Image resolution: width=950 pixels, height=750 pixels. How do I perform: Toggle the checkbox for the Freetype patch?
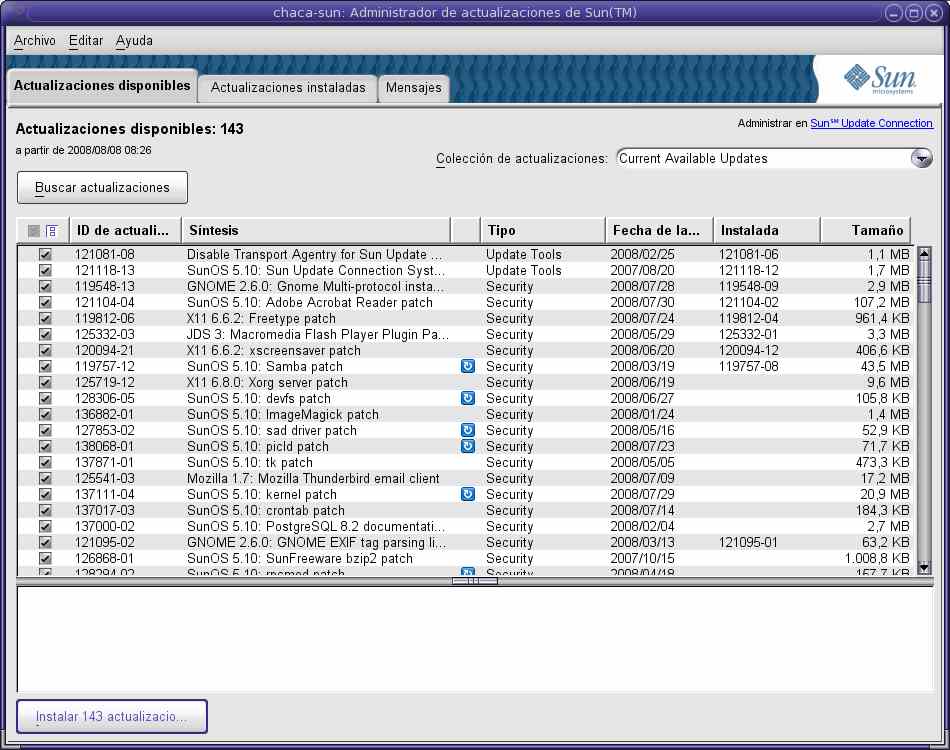(45, 318)
